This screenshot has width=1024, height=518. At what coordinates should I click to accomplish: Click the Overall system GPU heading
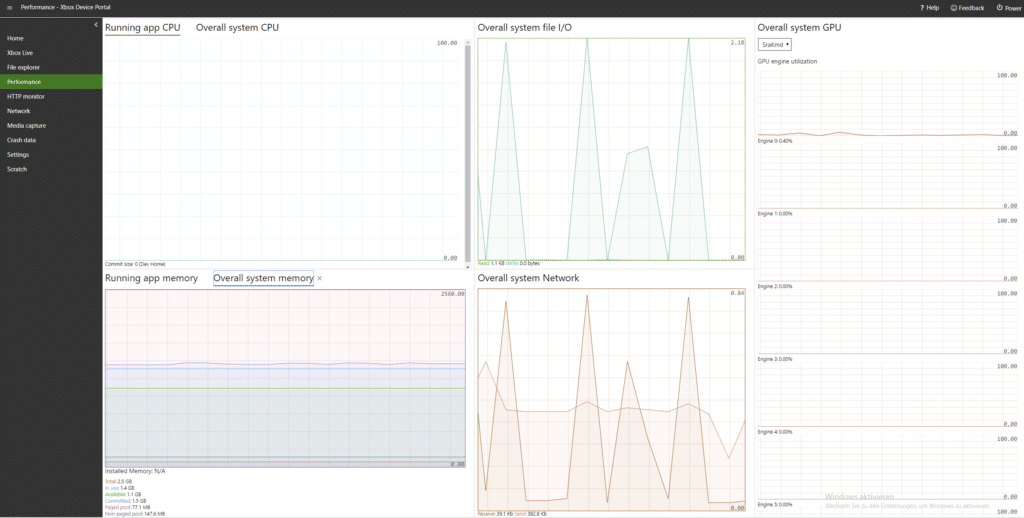tap(799, 27)
